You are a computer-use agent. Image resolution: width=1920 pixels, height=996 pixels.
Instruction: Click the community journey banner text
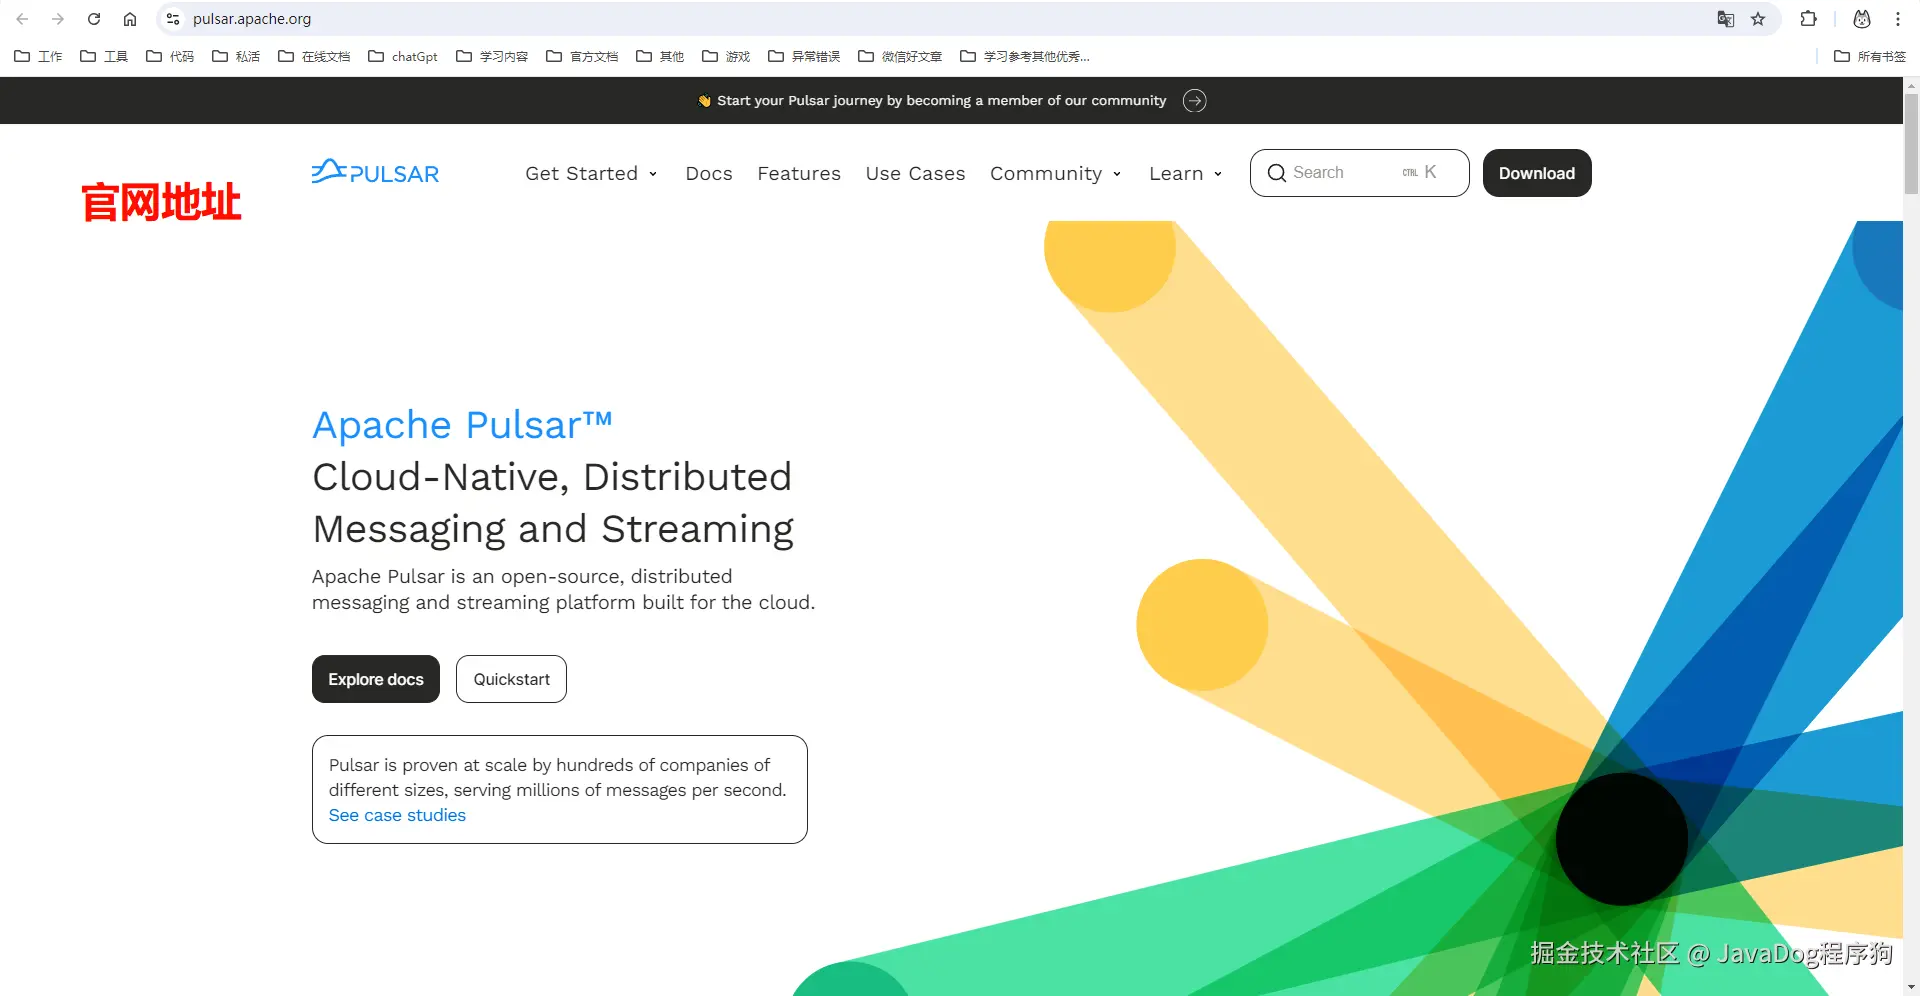click(941, 101)
